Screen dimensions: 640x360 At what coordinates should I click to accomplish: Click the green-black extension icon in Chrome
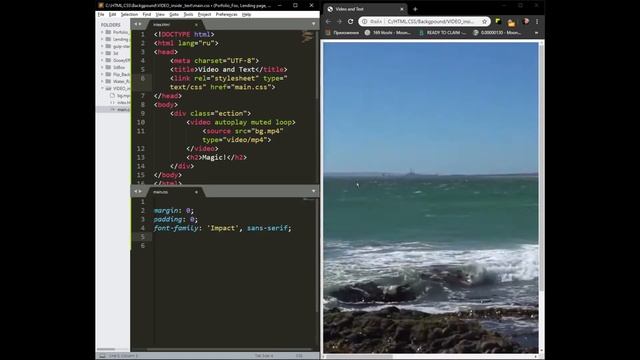click(x=498, y=21)
